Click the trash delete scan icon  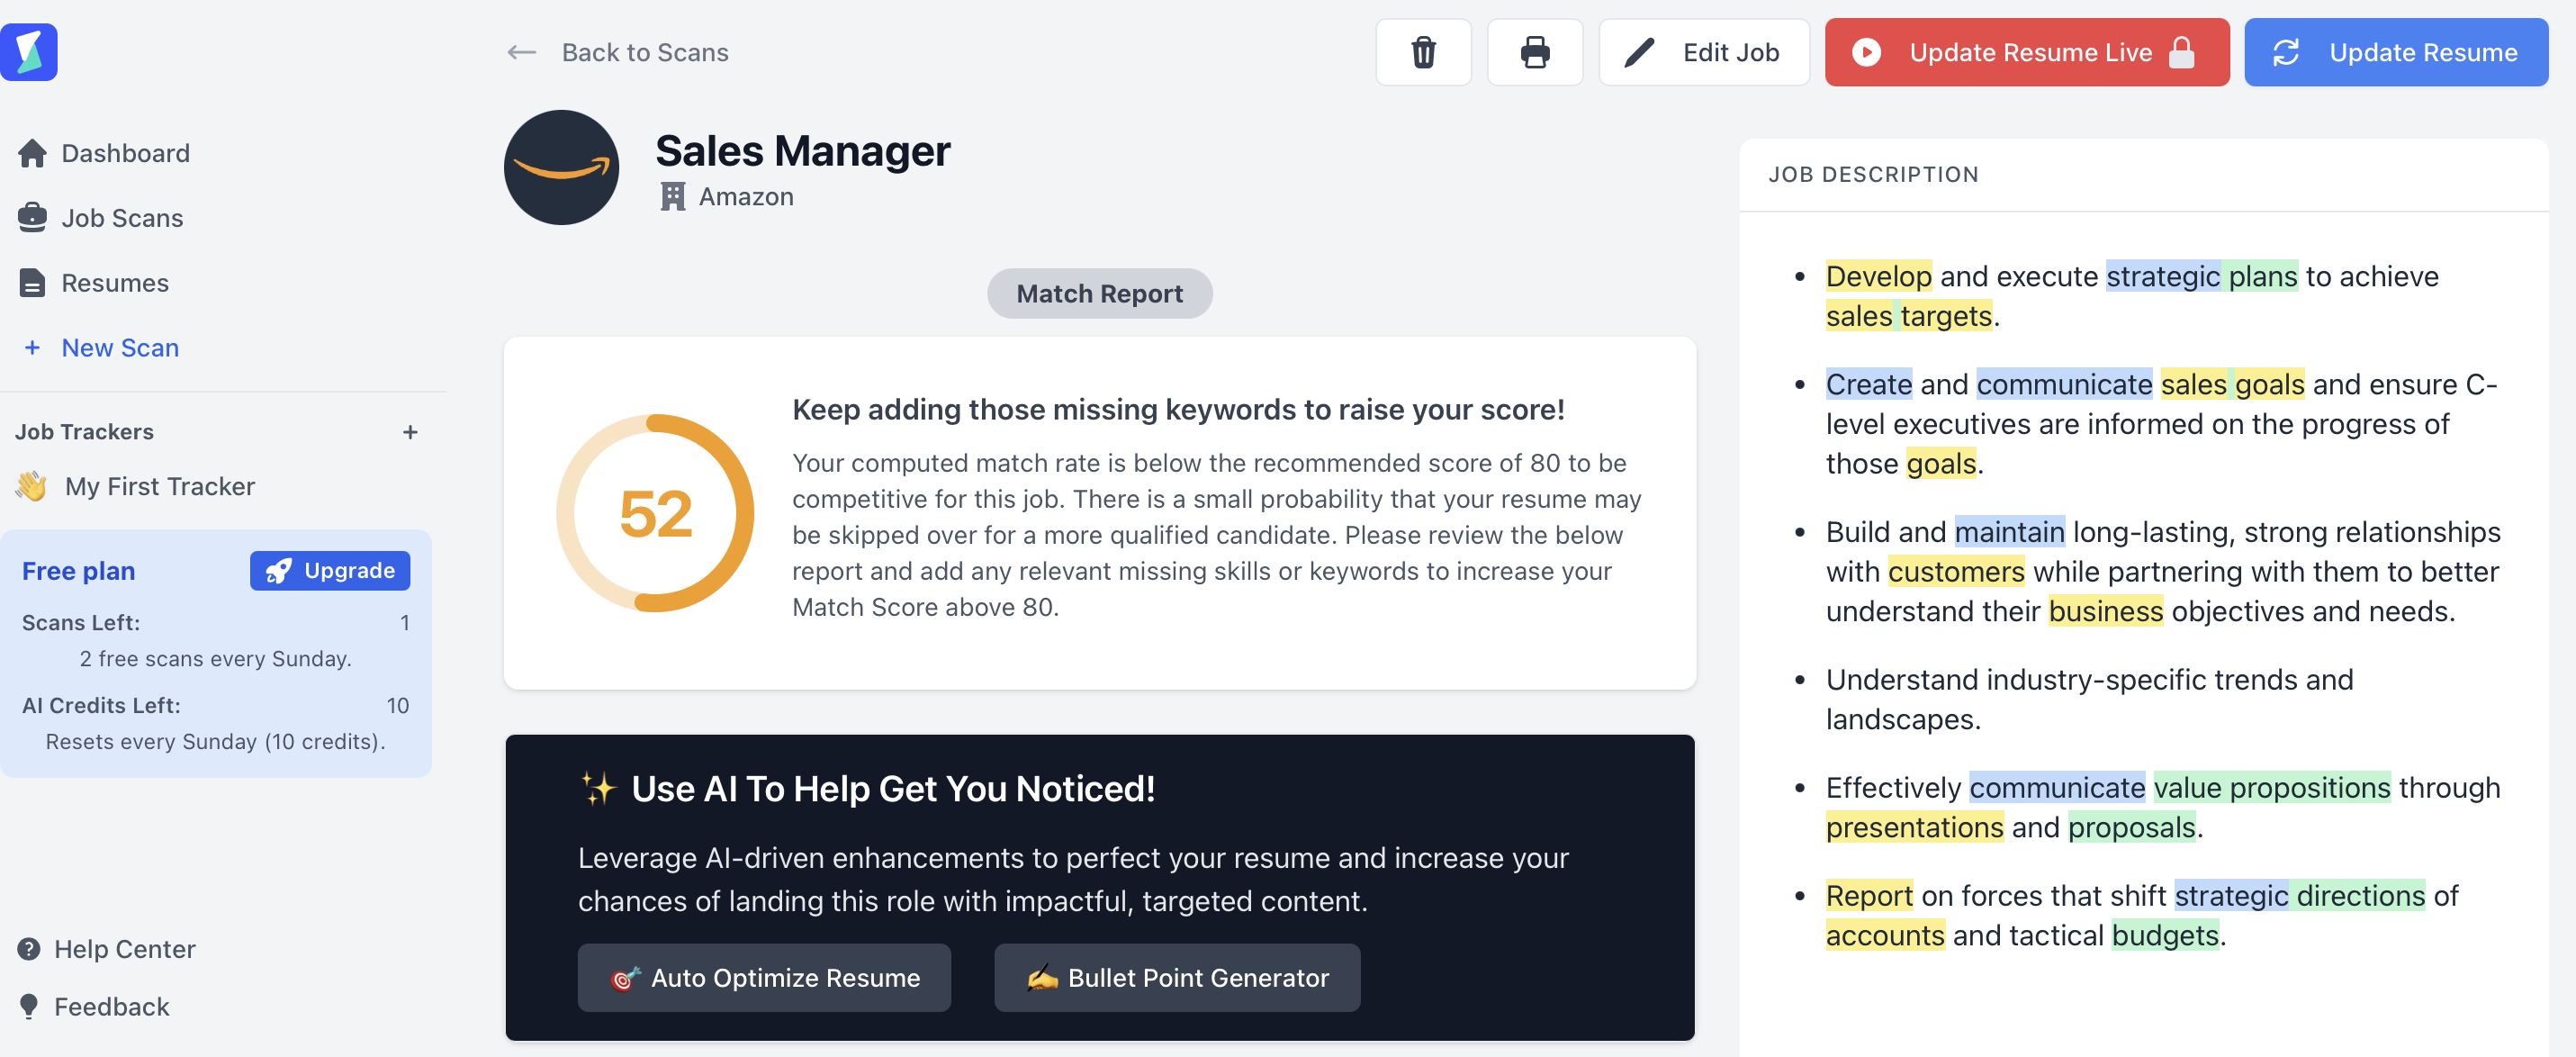(1423, 52)
